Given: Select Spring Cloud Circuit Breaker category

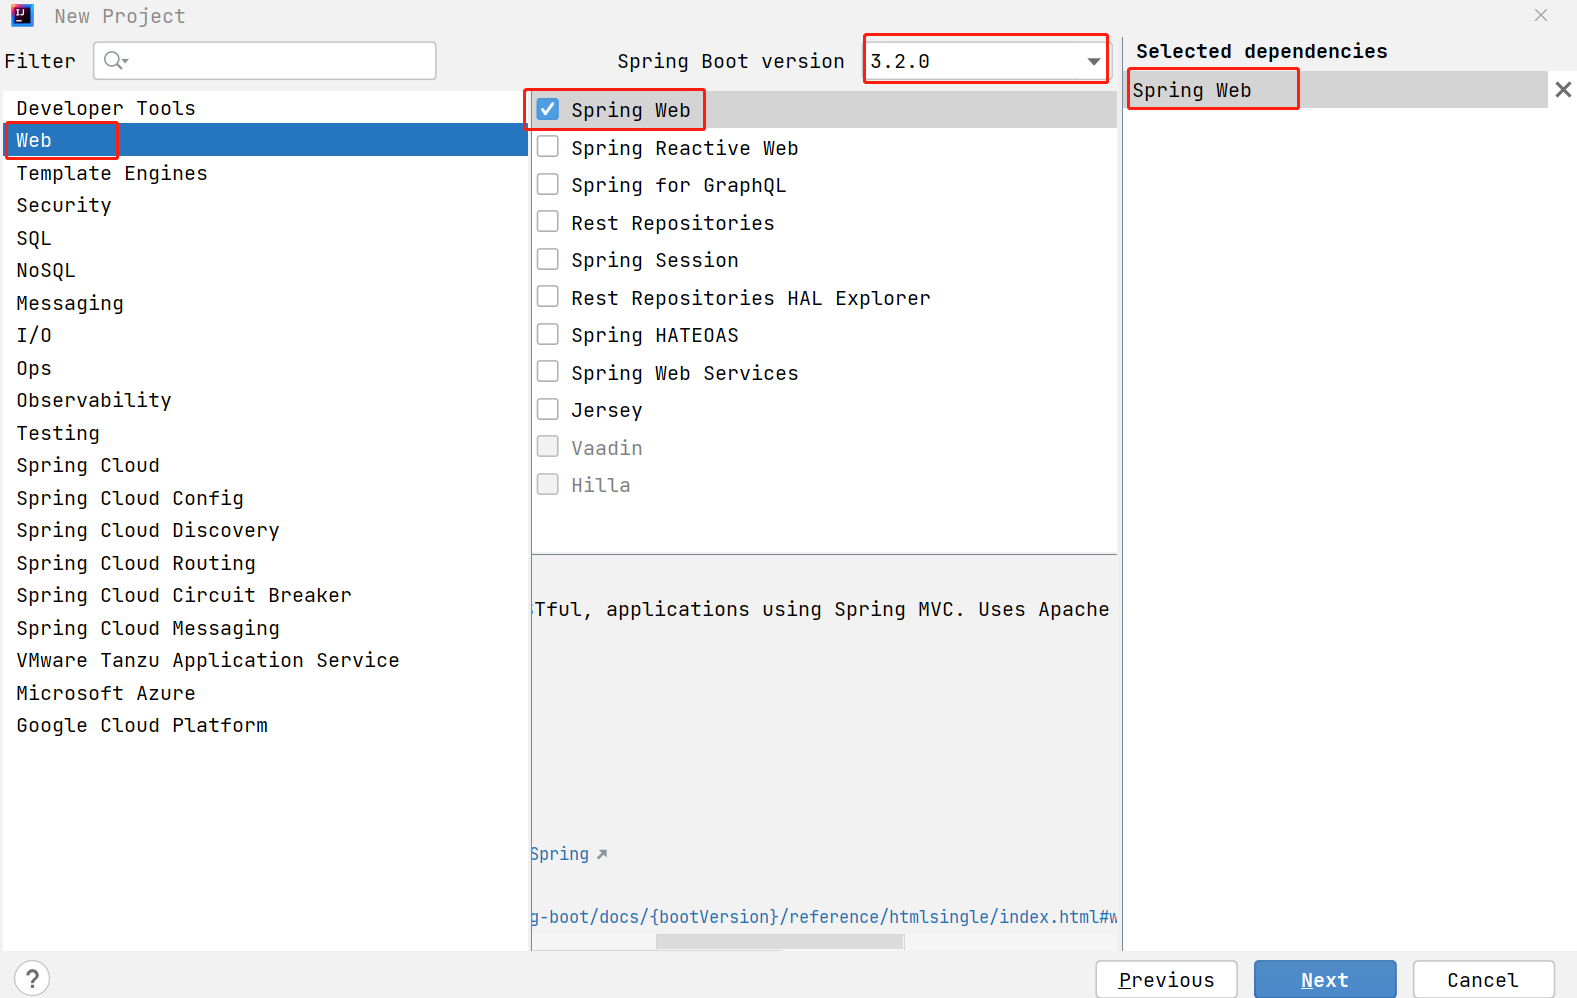Looking at the screenshot, I should 265,595.
